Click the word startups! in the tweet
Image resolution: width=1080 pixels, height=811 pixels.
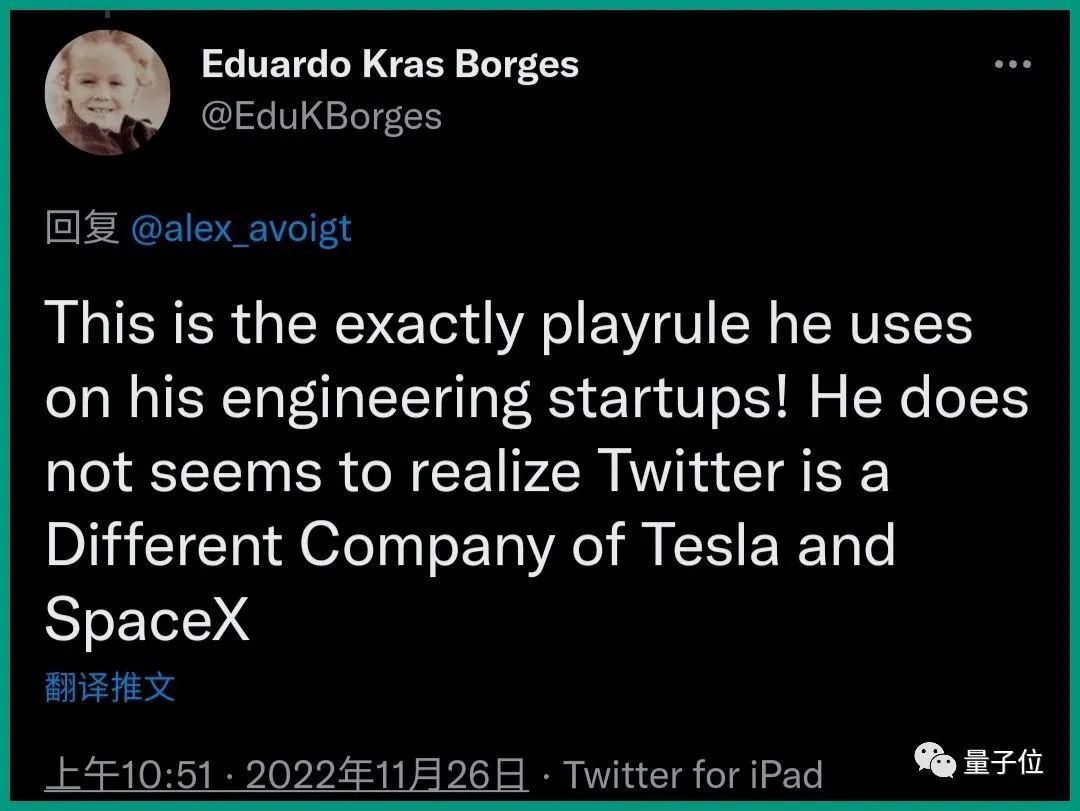(669, 398)
